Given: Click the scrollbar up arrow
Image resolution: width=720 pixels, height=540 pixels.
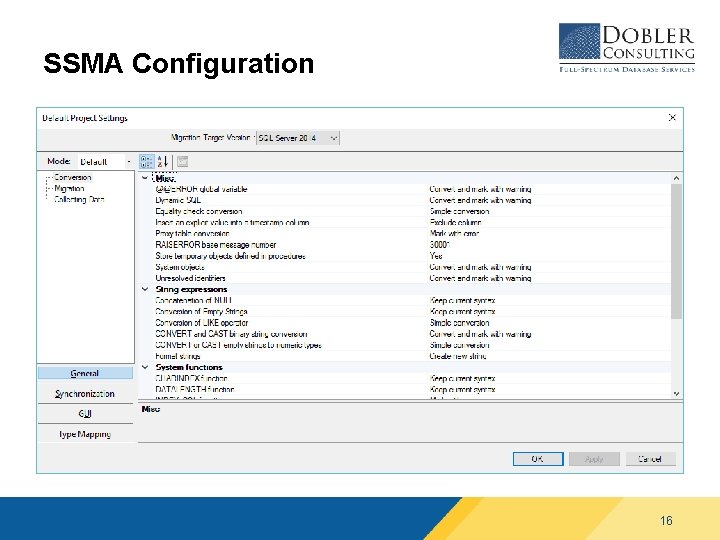Looking at the screenshot, I should pyautogui.click(x=676, y=178).
